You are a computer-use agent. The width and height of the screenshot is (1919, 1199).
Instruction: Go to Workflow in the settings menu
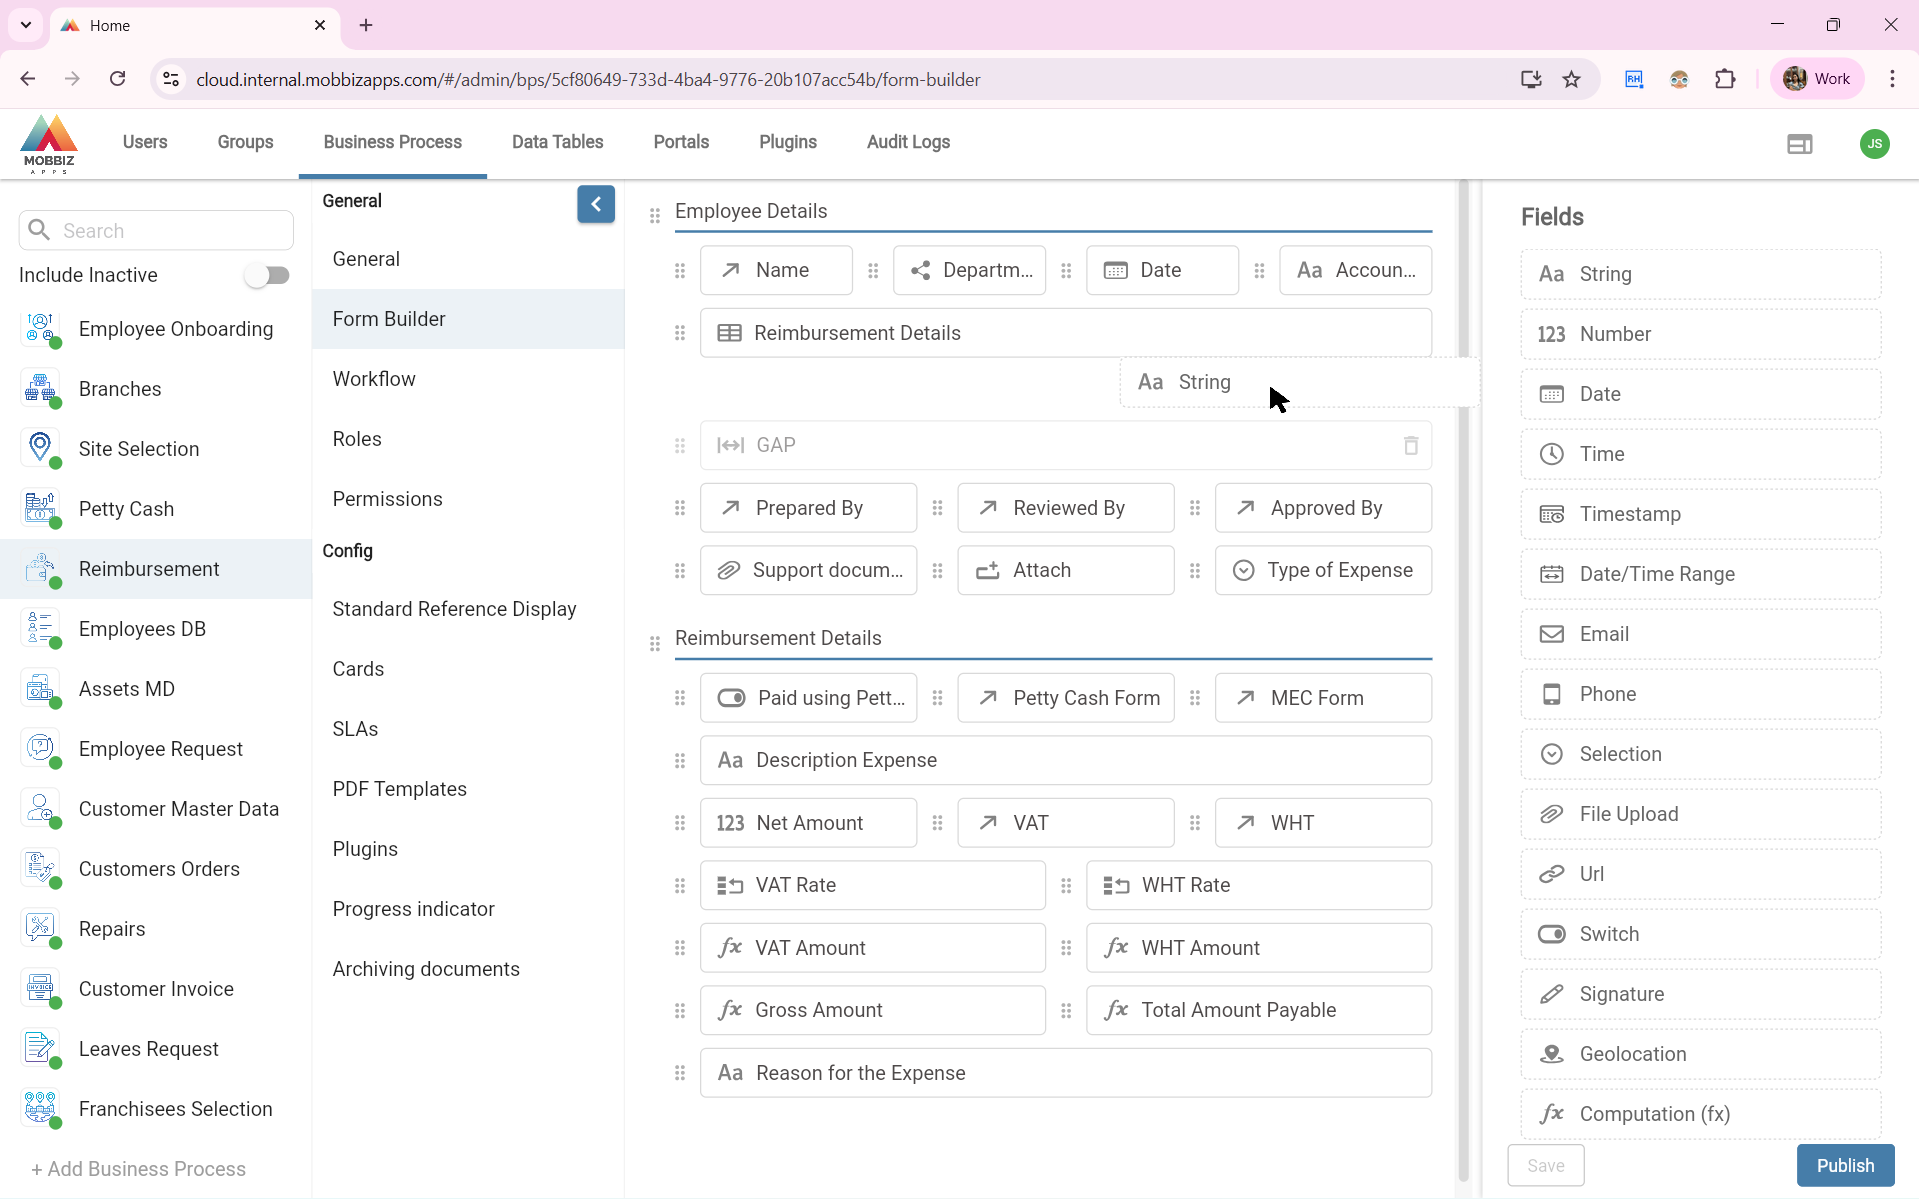point(374,379)
